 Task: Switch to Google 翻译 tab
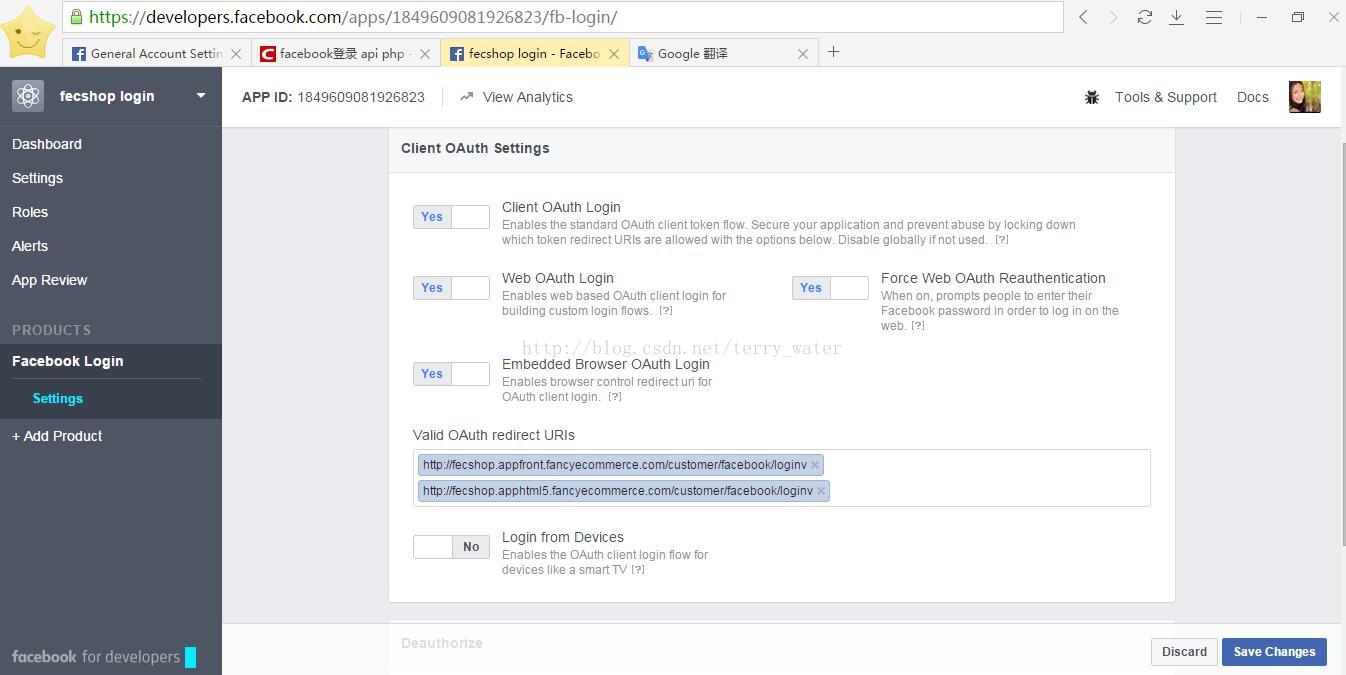(723, 54)
